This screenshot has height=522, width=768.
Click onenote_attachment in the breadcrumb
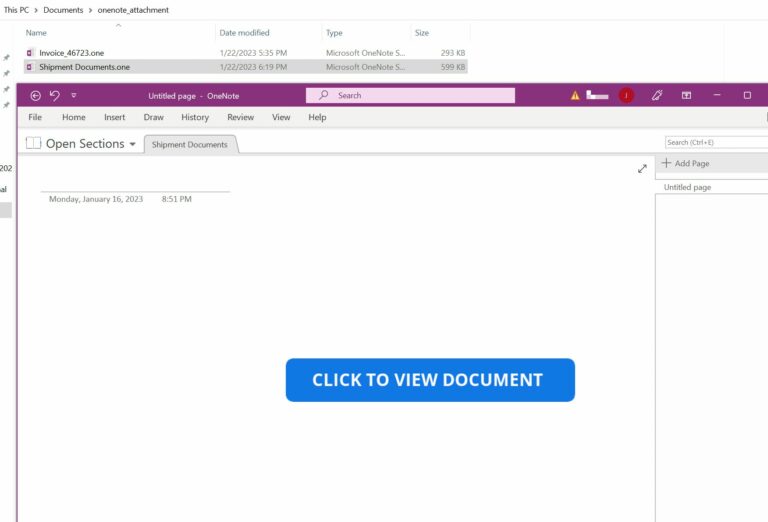pos(133,10)
